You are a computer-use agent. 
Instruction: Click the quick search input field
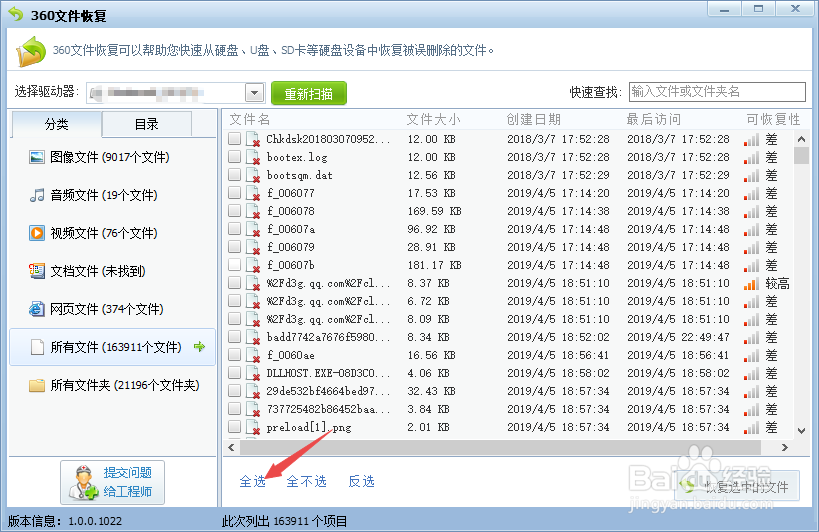(x=717, y=92)
